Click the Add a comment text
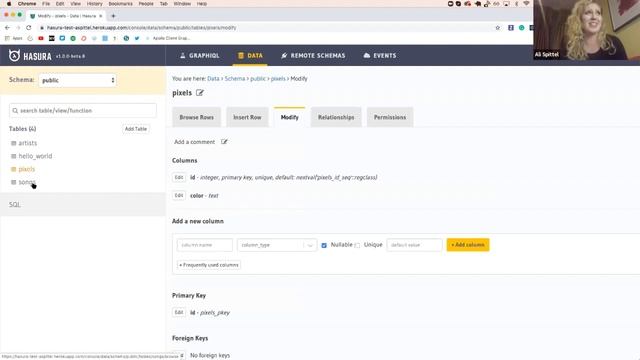The height and width of the screenshot is (360, 640). [194, 142]
